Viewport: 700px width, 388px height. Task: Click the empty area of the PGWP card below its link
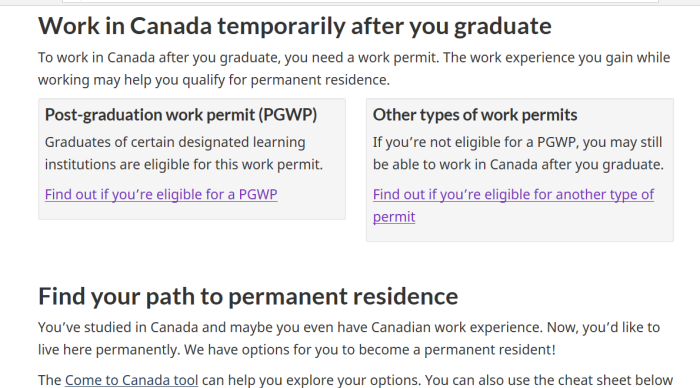pos(192,211)
